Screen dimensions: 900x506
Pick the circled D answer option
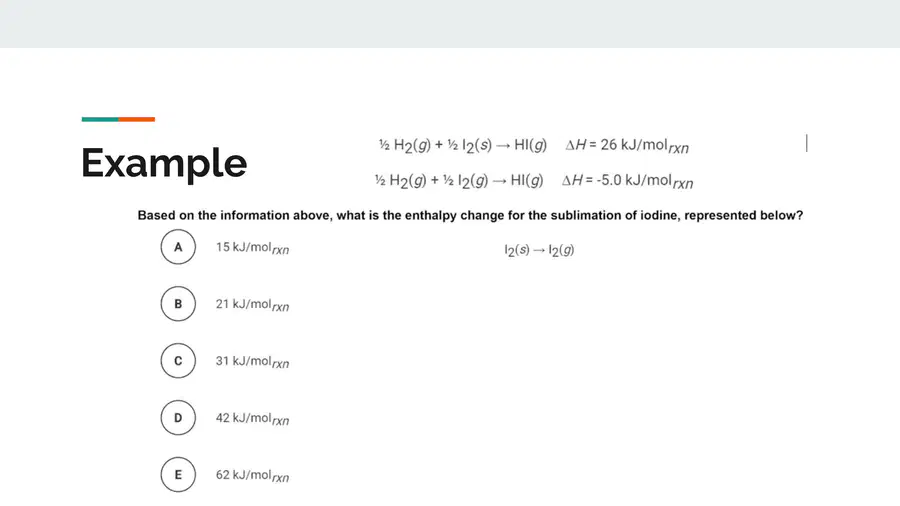pyautogui.click(x=178, y=417)
